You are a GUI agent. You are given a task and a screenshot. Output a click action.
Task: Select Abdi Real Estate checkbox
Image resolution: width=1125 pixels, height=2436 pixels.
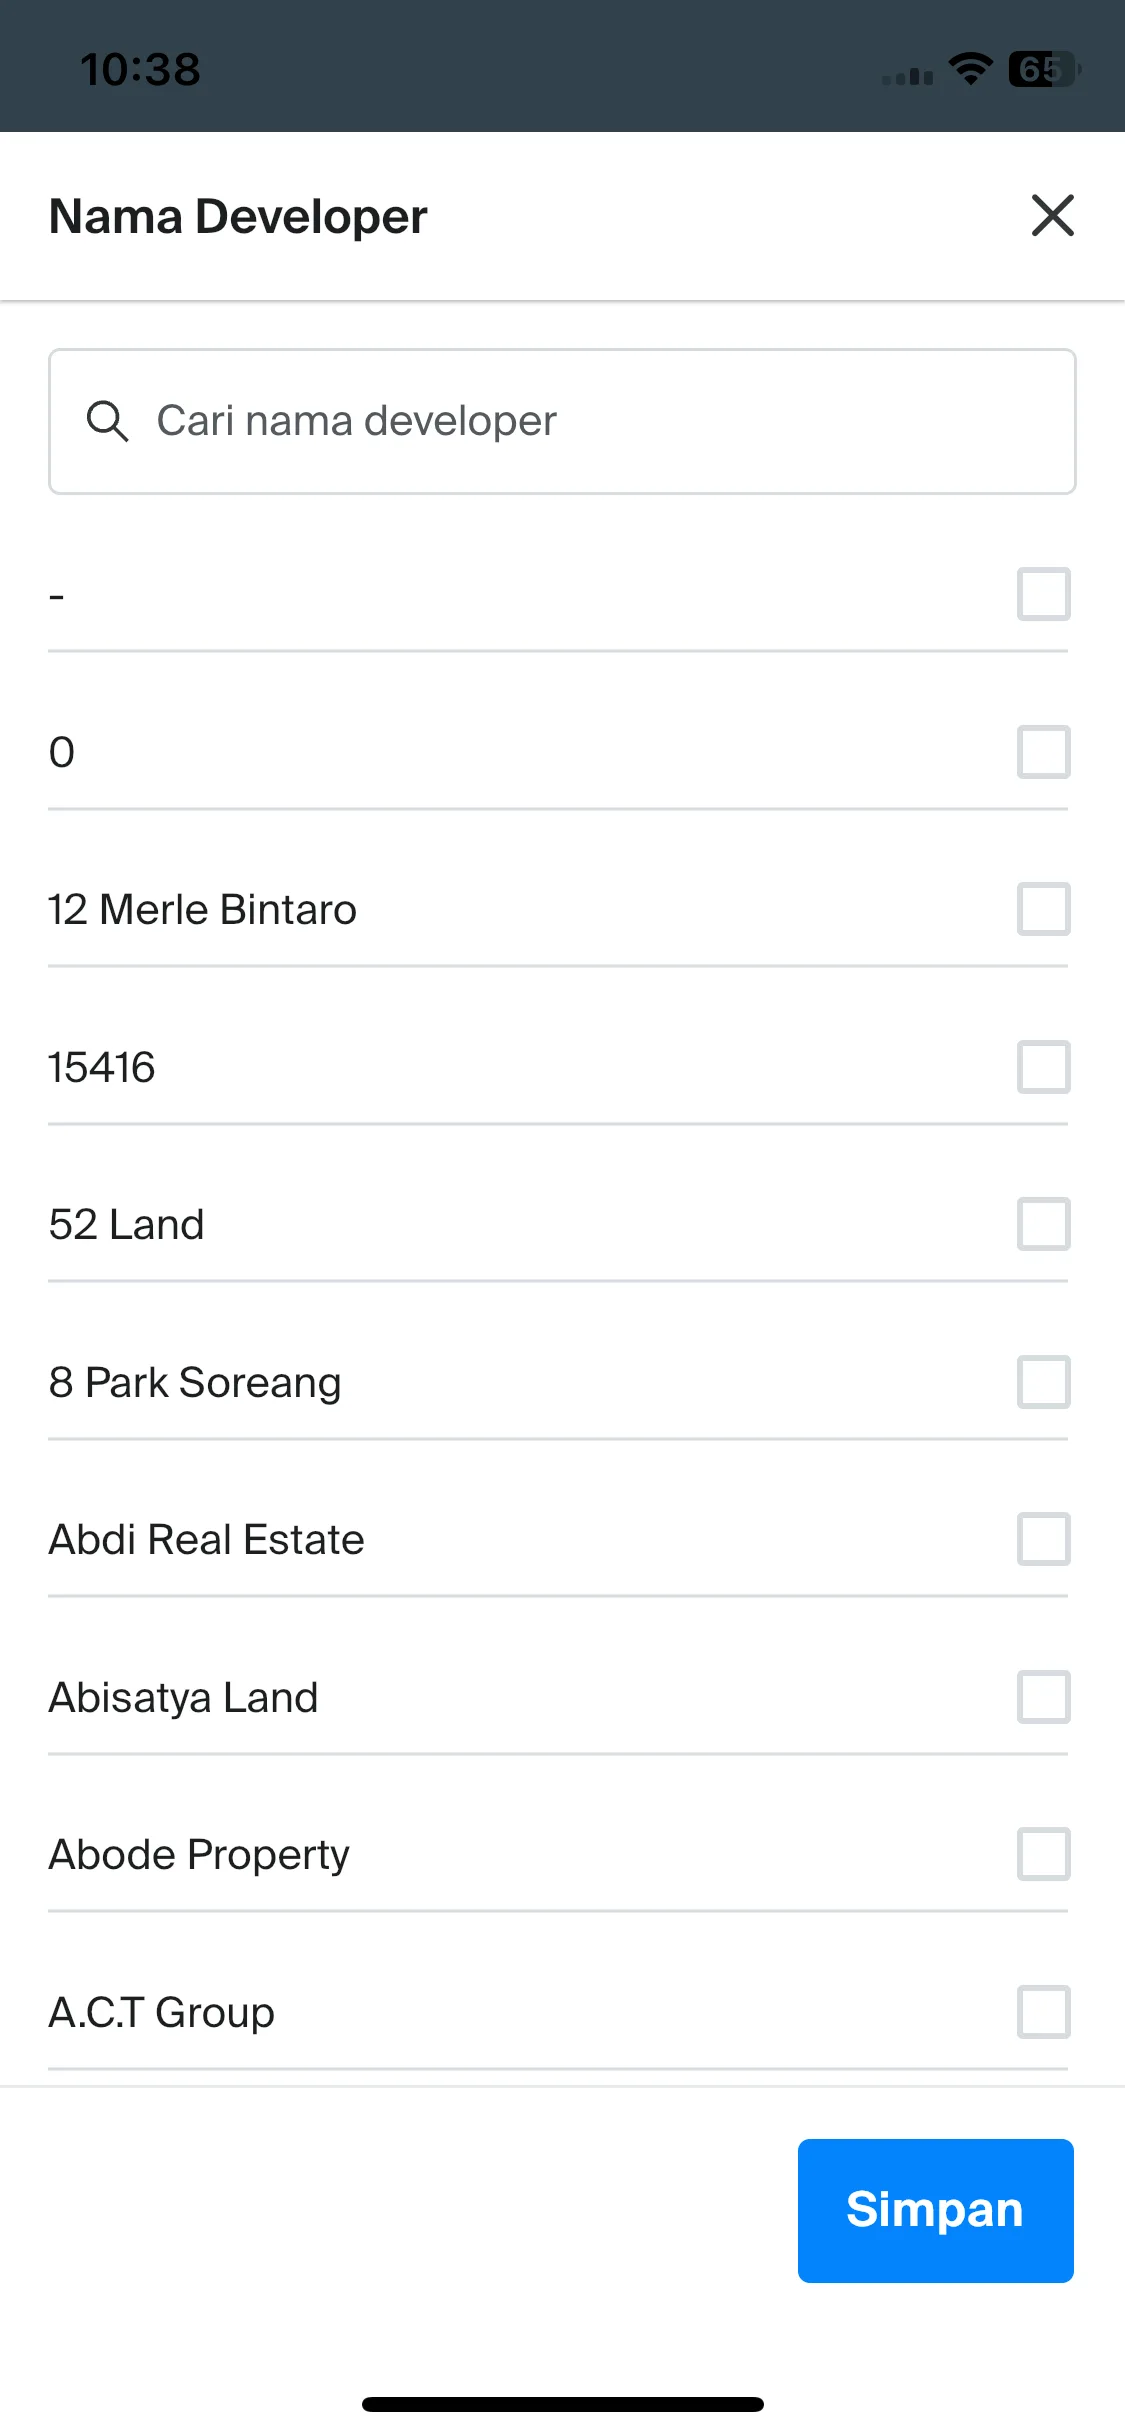click(1043, 1539)
